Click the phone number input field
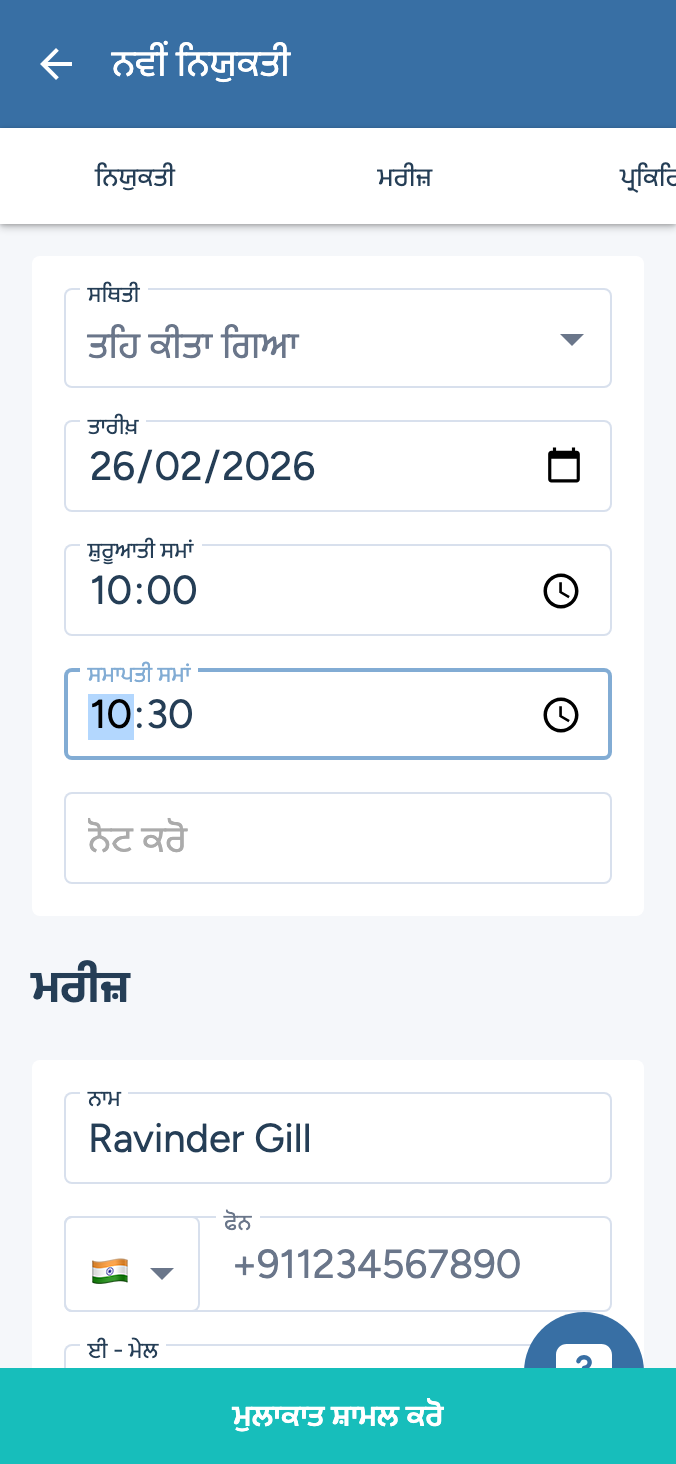This screenshot has height=1464, width=676. [x=405, y=1265]
